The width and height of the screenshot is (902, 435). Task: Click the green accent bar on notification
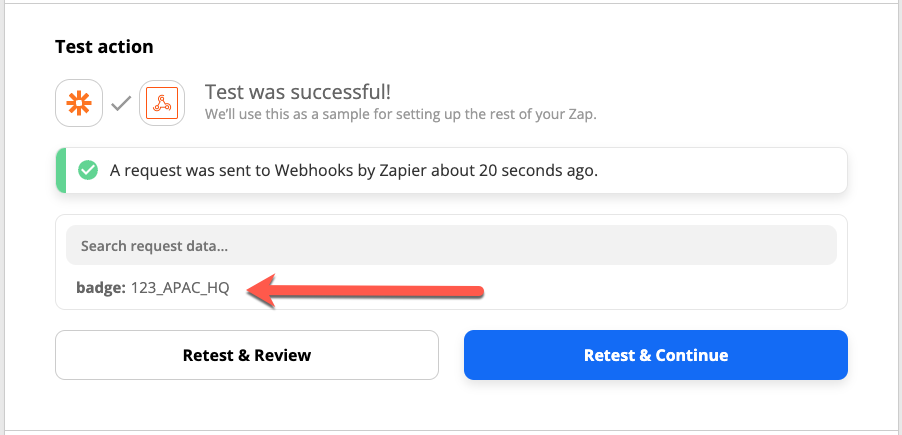click(x=60, y=170)
